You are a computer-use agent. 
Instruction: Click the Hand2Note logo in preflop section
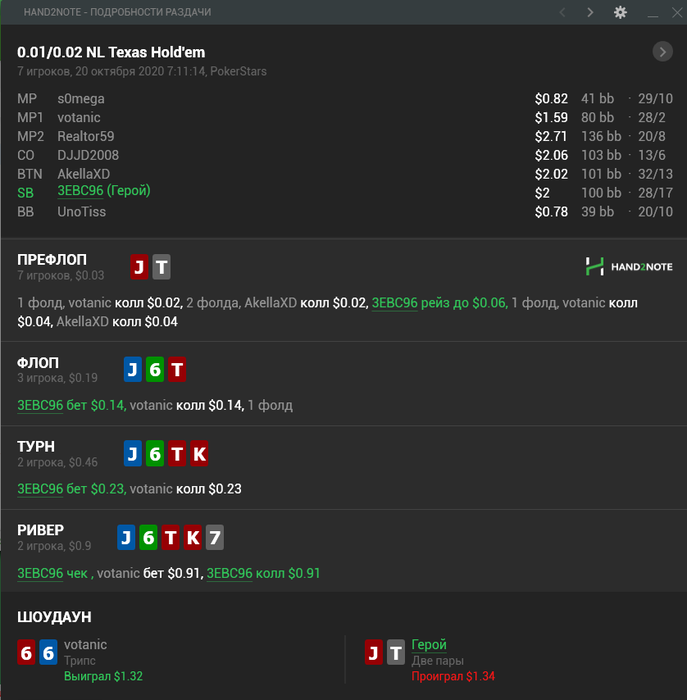(x=629, y=267)
